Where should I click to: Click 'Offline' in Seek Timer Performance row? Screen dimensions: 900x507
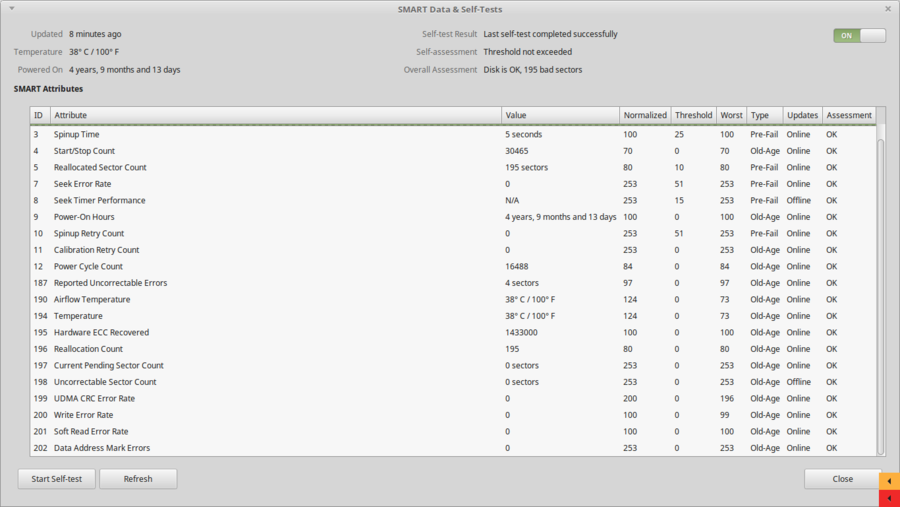pos(798,200)
